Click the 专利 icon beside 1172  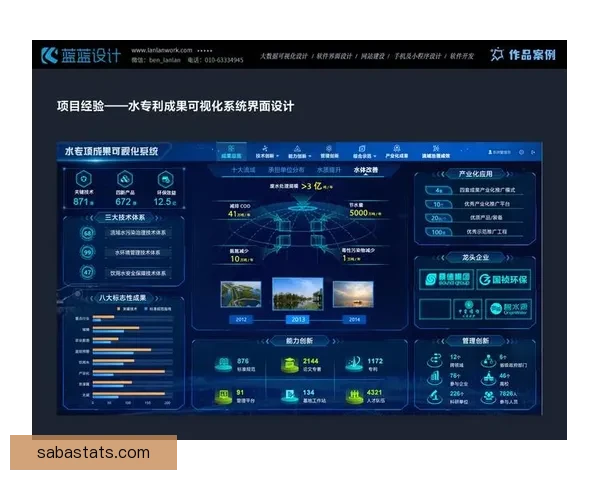pos(354,363)
